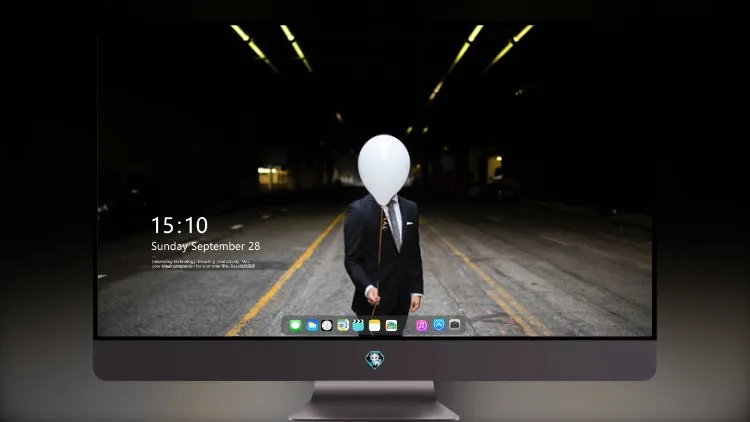The image size is (750, 422).
Task: Click the dock gap between Photos and Music
Action: tap(407, 325)
